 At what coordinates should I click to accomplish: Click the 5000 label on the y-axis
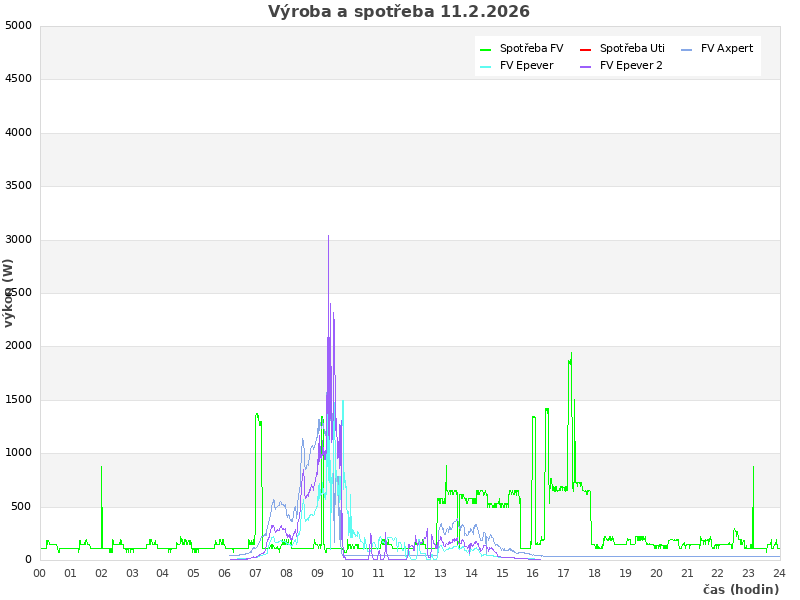[x=18, y=25]
